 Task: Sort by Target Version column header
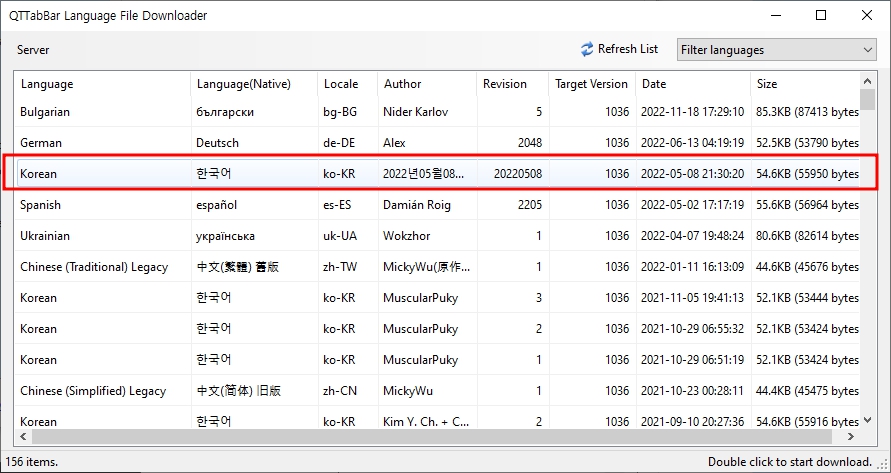[592, 84]
